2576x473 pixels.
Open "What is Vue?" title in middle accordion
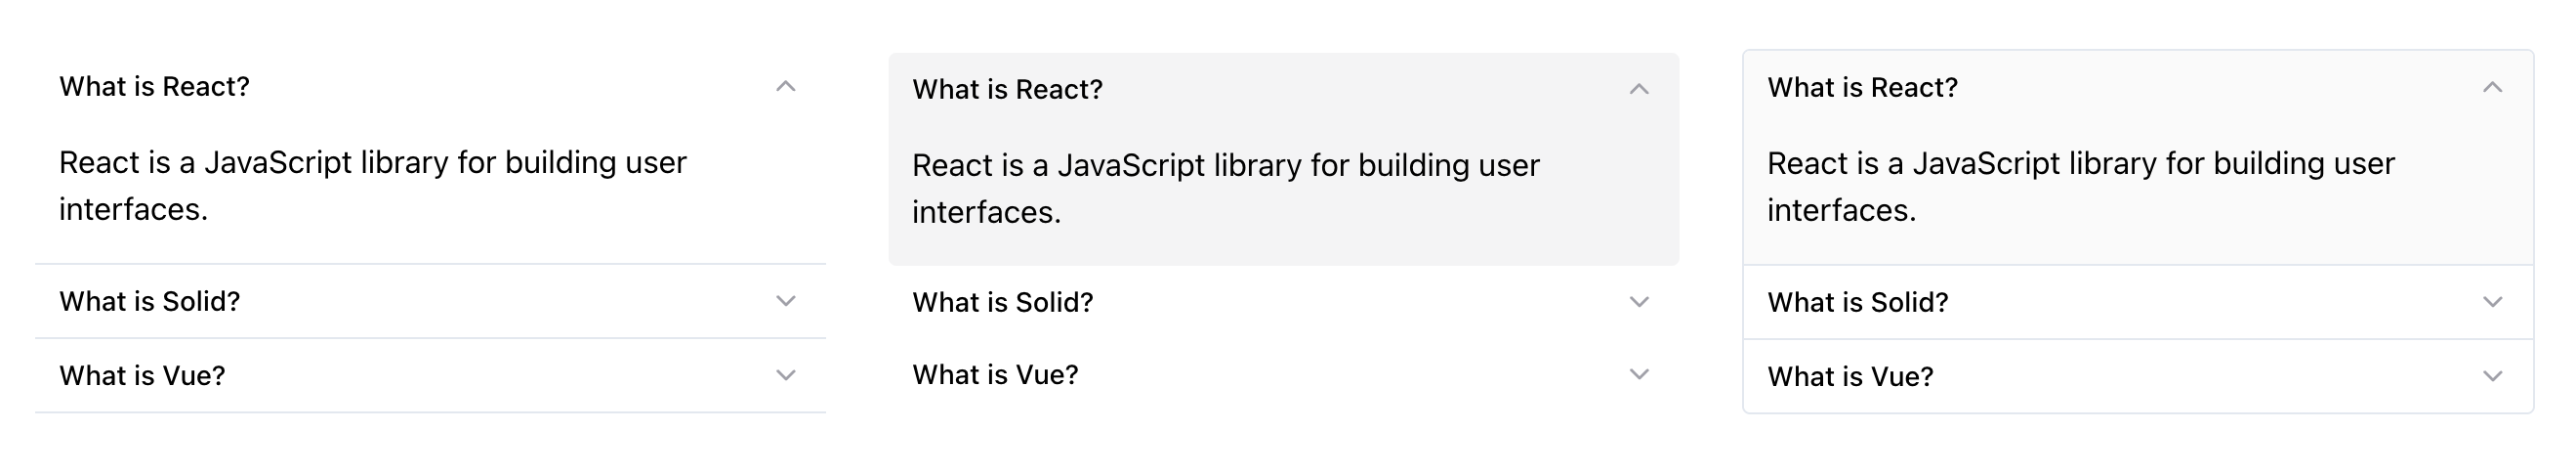click(996, 375)
